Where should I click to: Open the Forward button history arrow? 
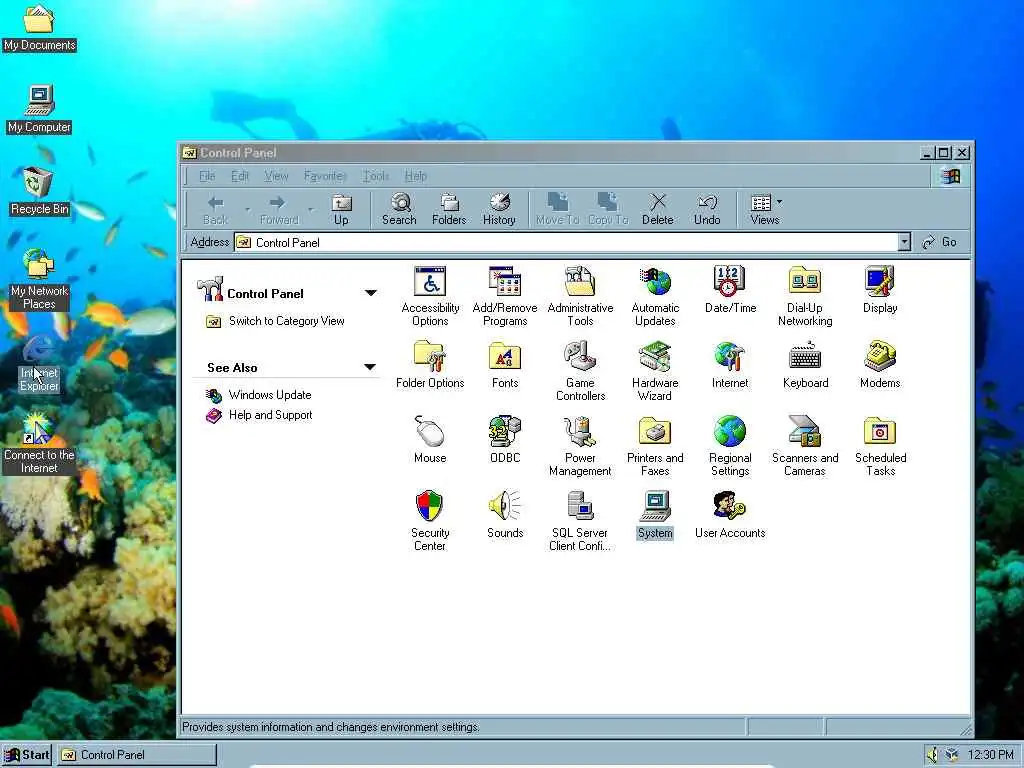tap(311, 210)
